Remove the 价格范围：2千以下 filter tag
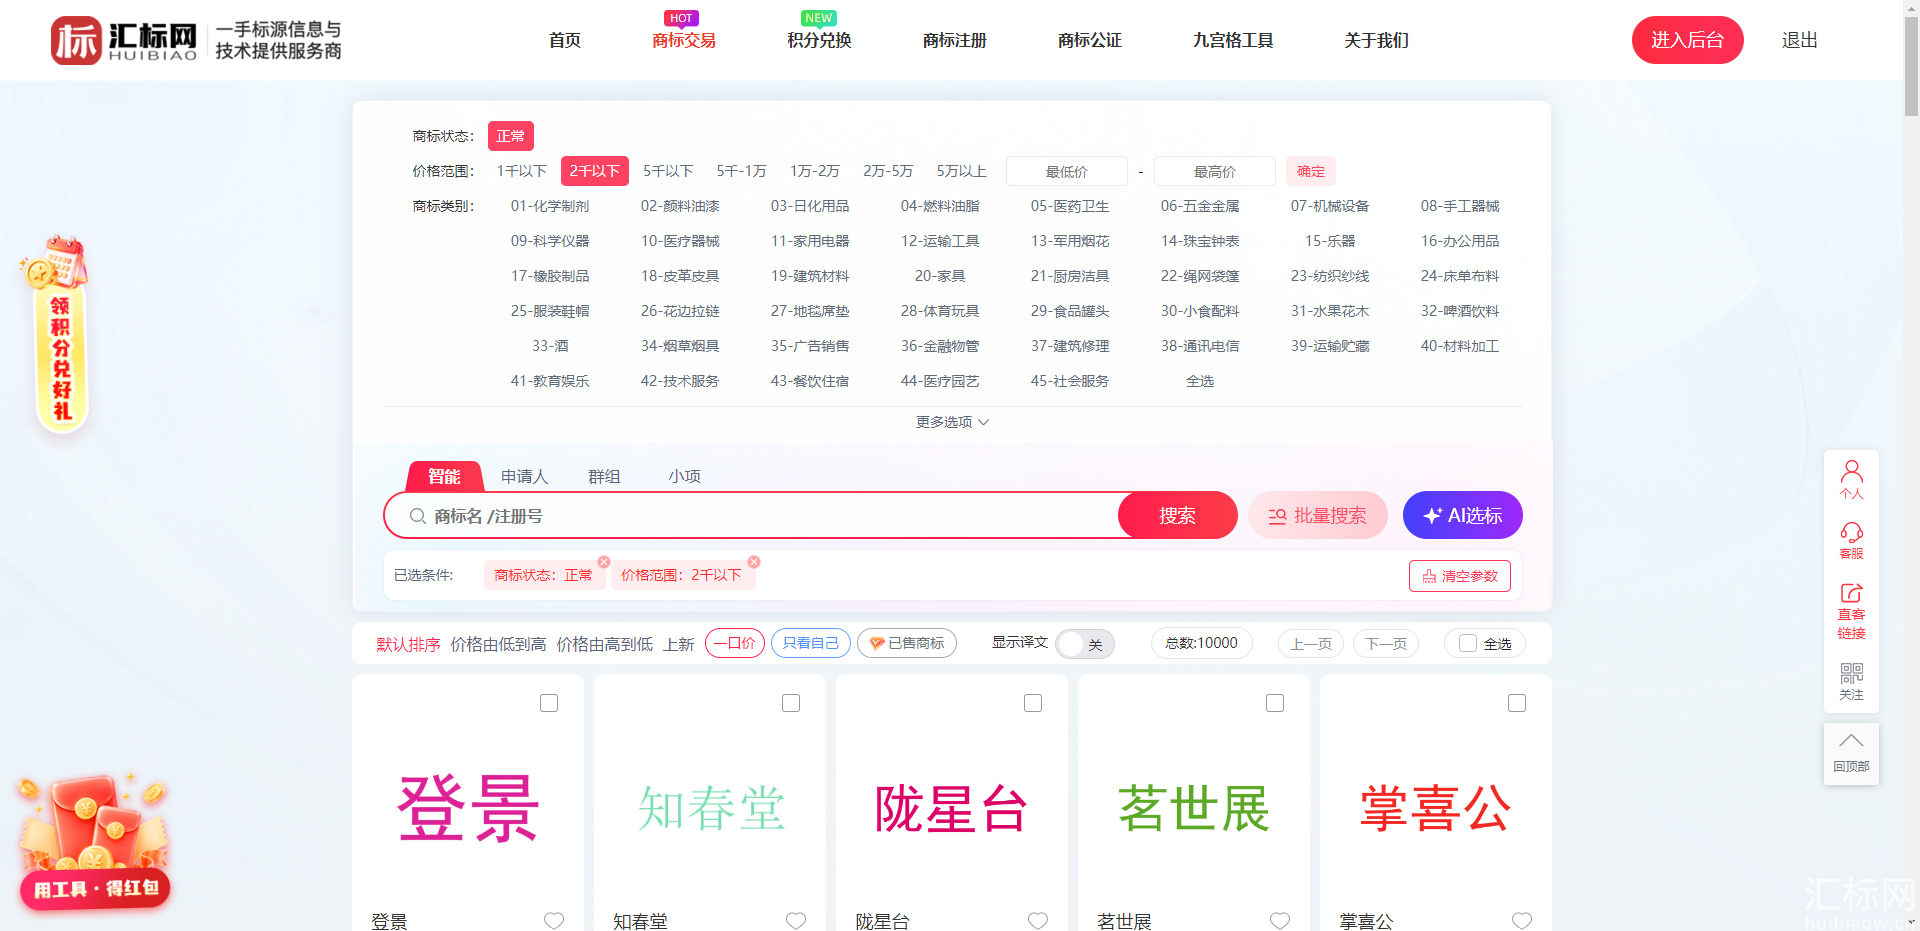 coord(754,562)
